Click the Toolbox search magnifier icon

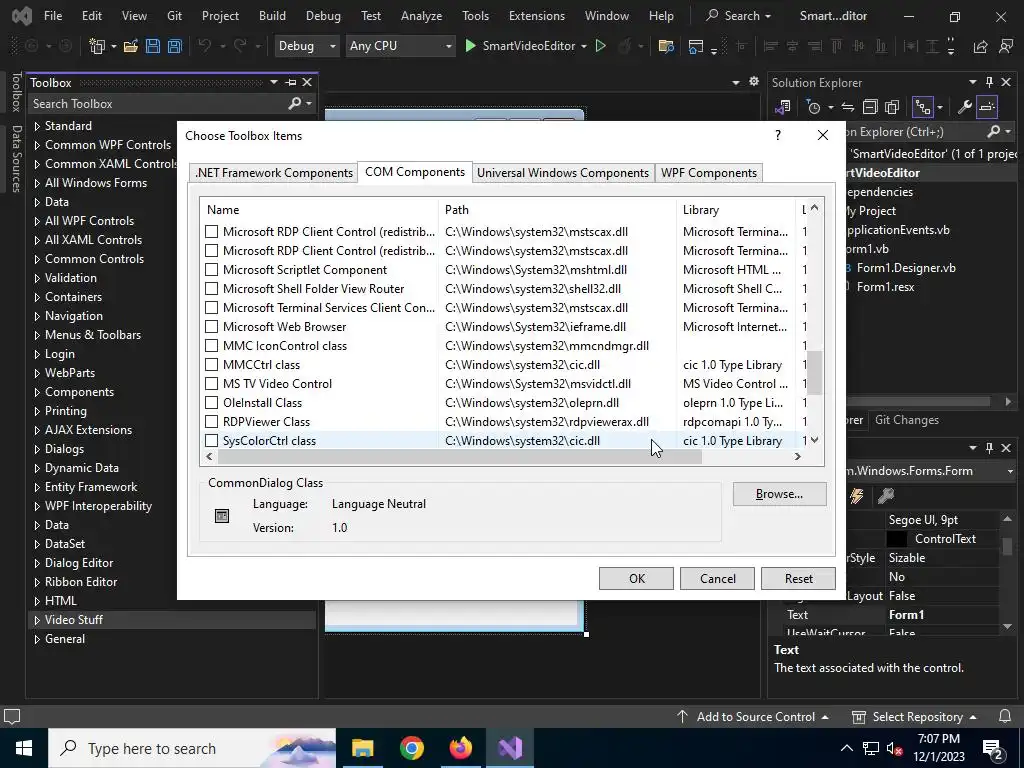(295, 103)
